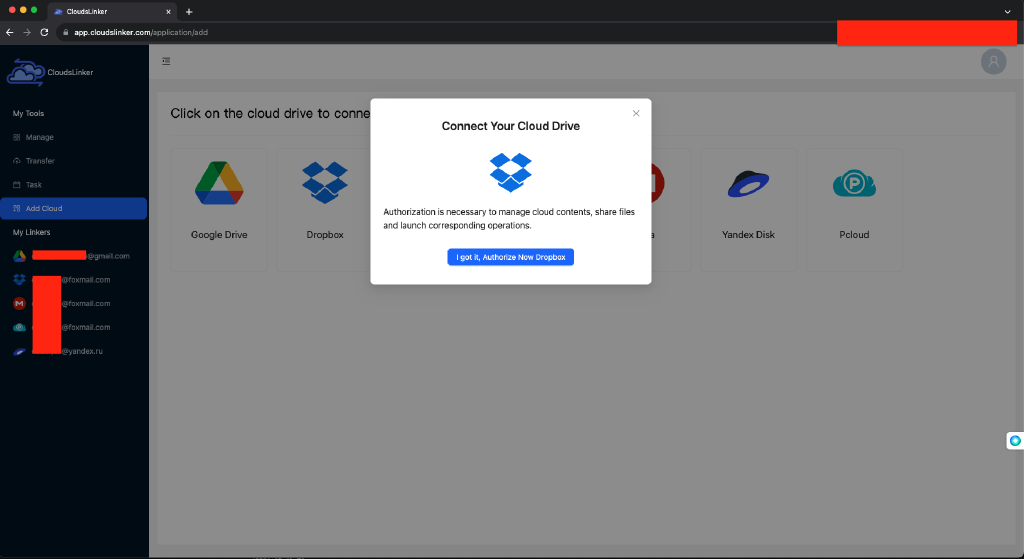Viewport: 1024px width, 559px height.
Task: Click I got it, Authorize Now Dropbox
Action: [x=511, y=257]
